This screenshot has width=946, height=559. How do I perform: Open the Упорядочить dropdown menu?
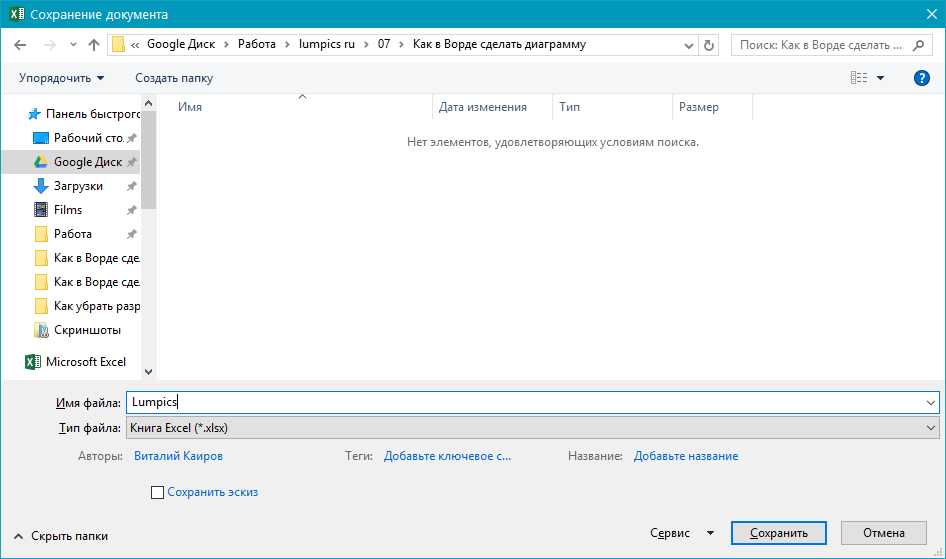coord(61,78)
